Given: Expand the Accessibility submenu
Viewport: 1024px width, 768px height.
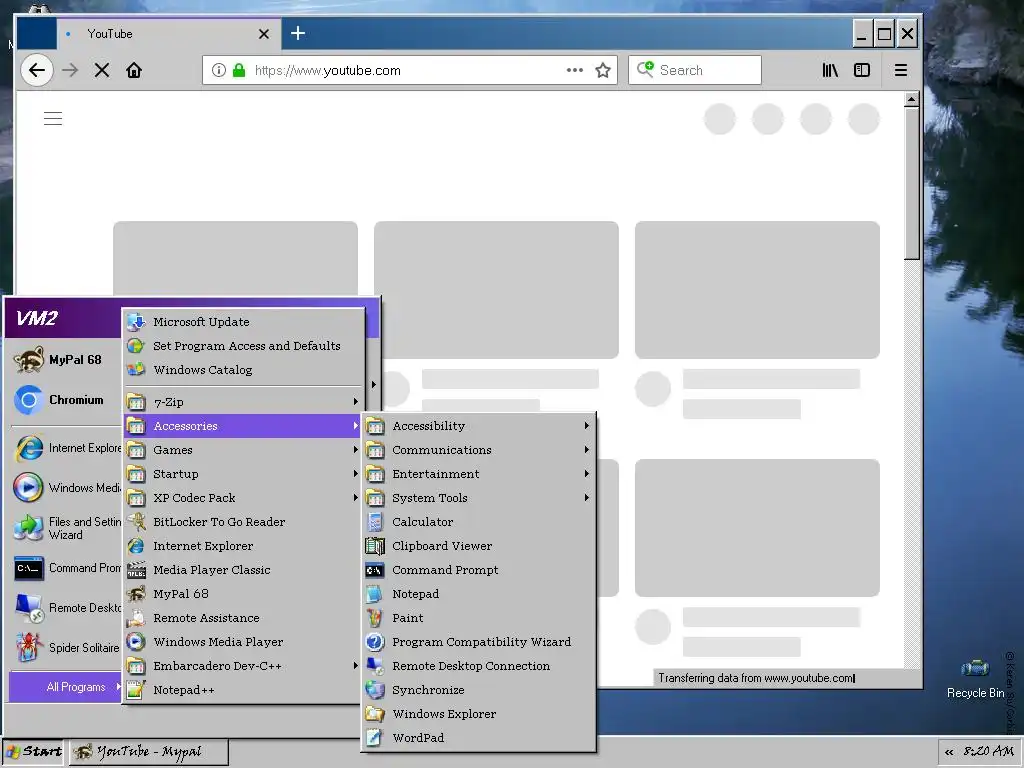Looking at the screenshot, I should (479, 426).
